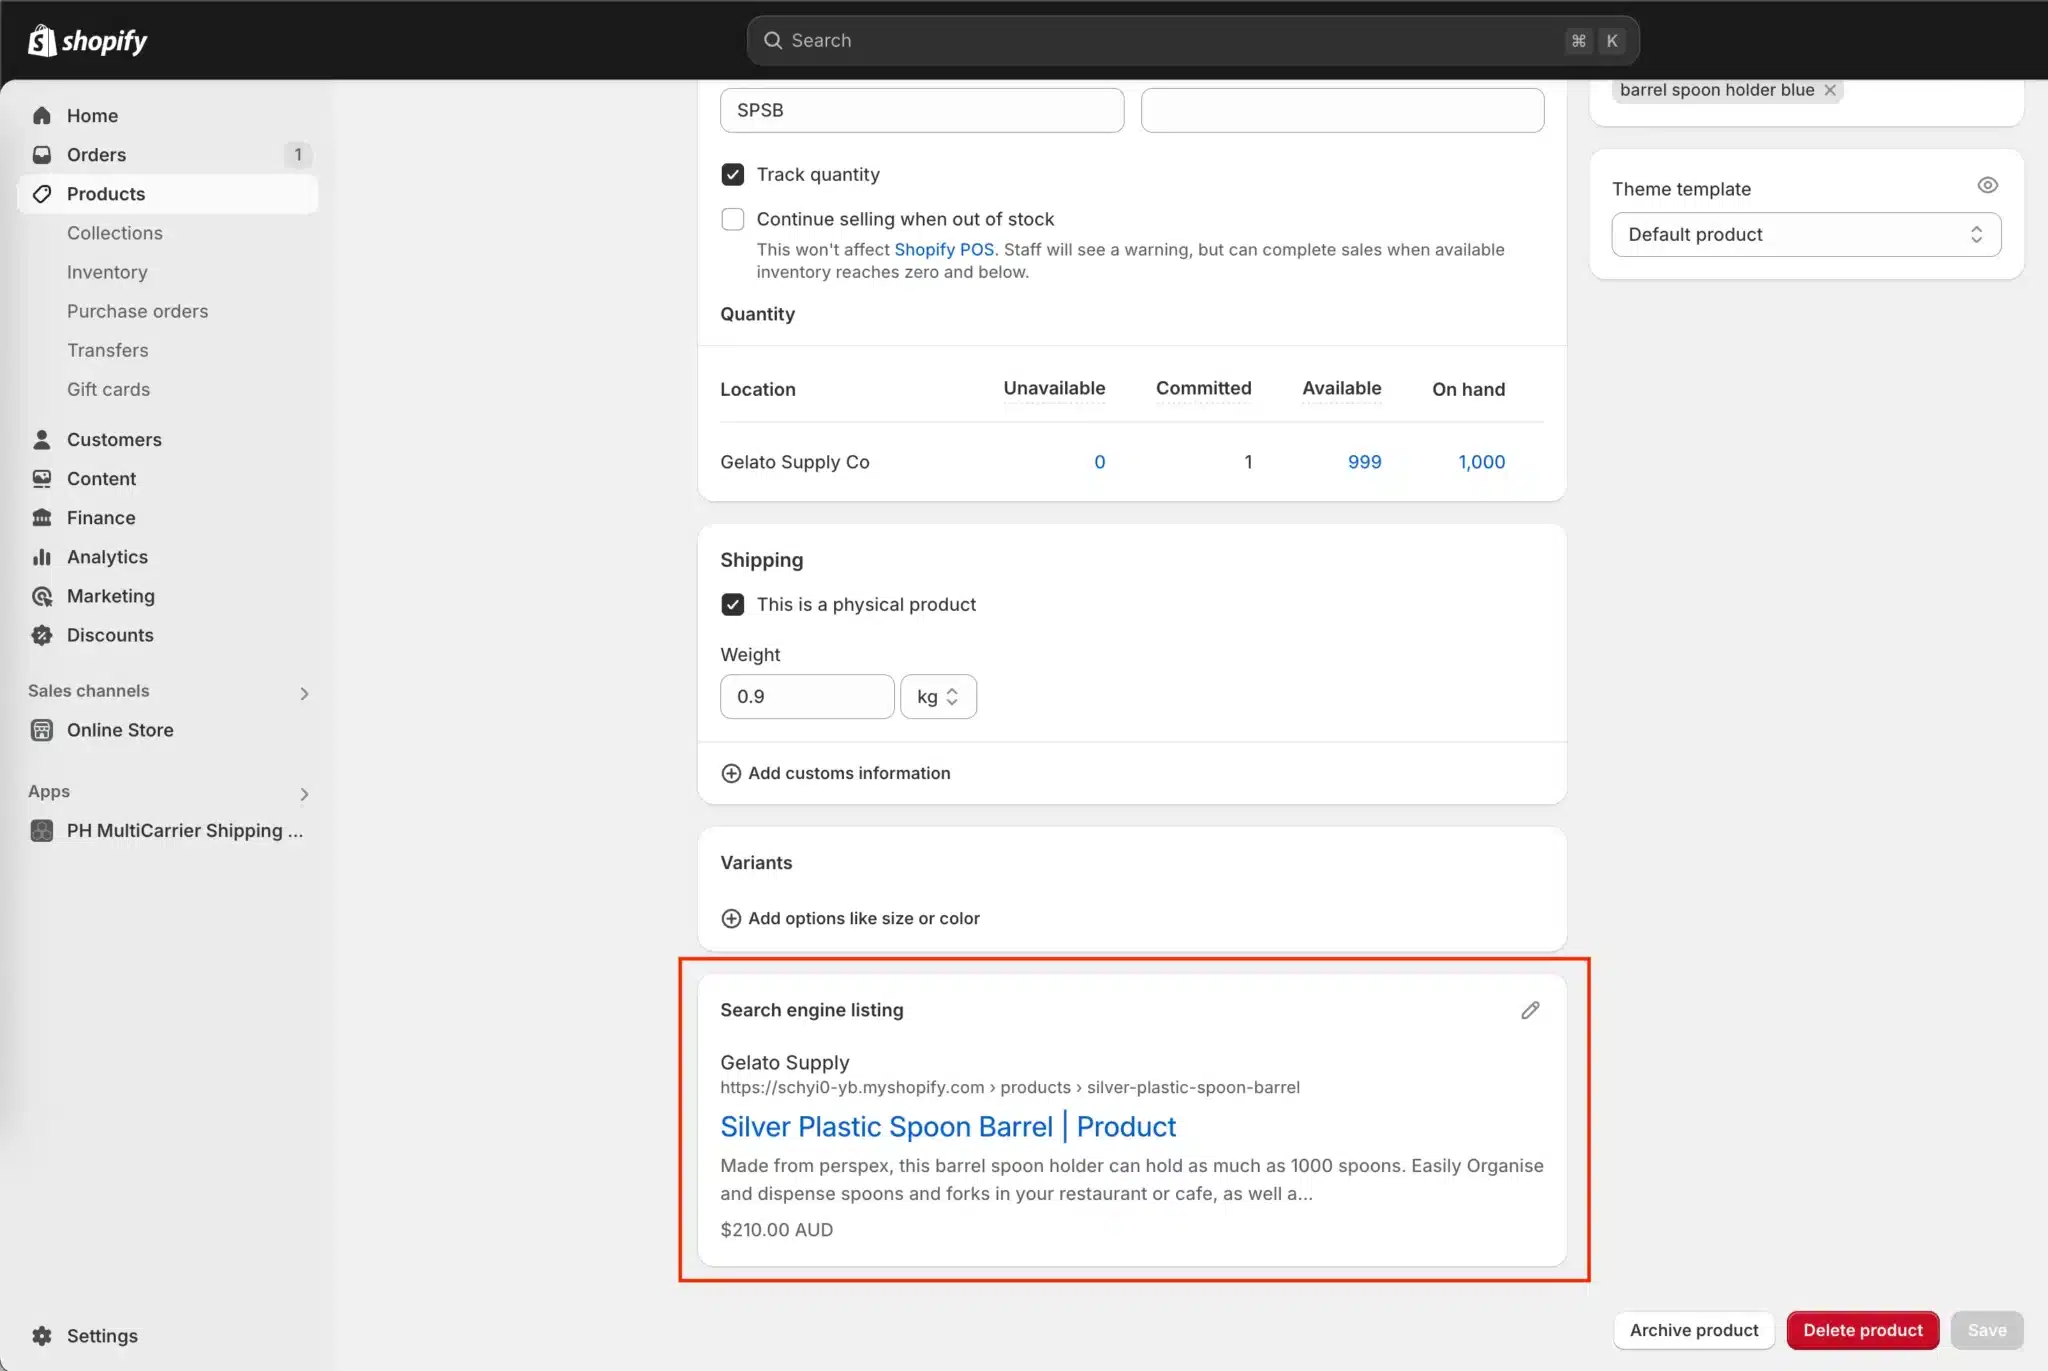
Task: Collapse the Sales channels section
Action: tap(303, 692)
